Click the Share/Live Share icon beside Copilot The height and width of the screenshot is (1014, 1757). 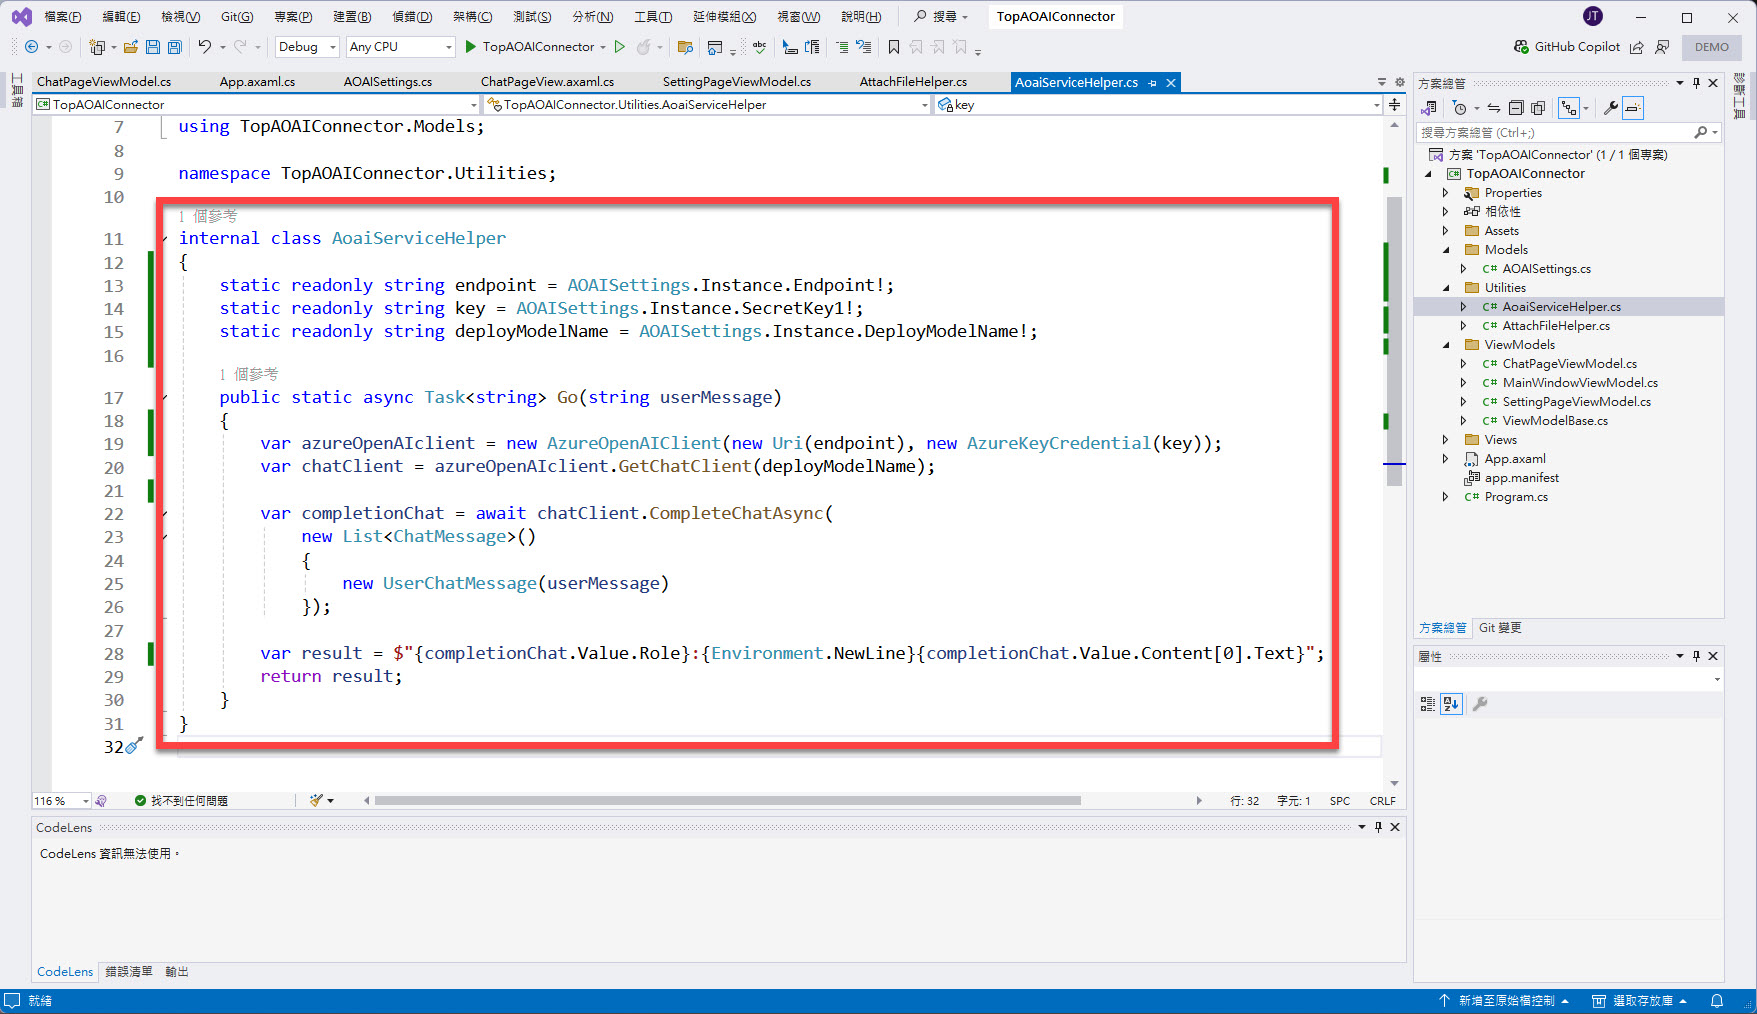tap(1637, 47)
